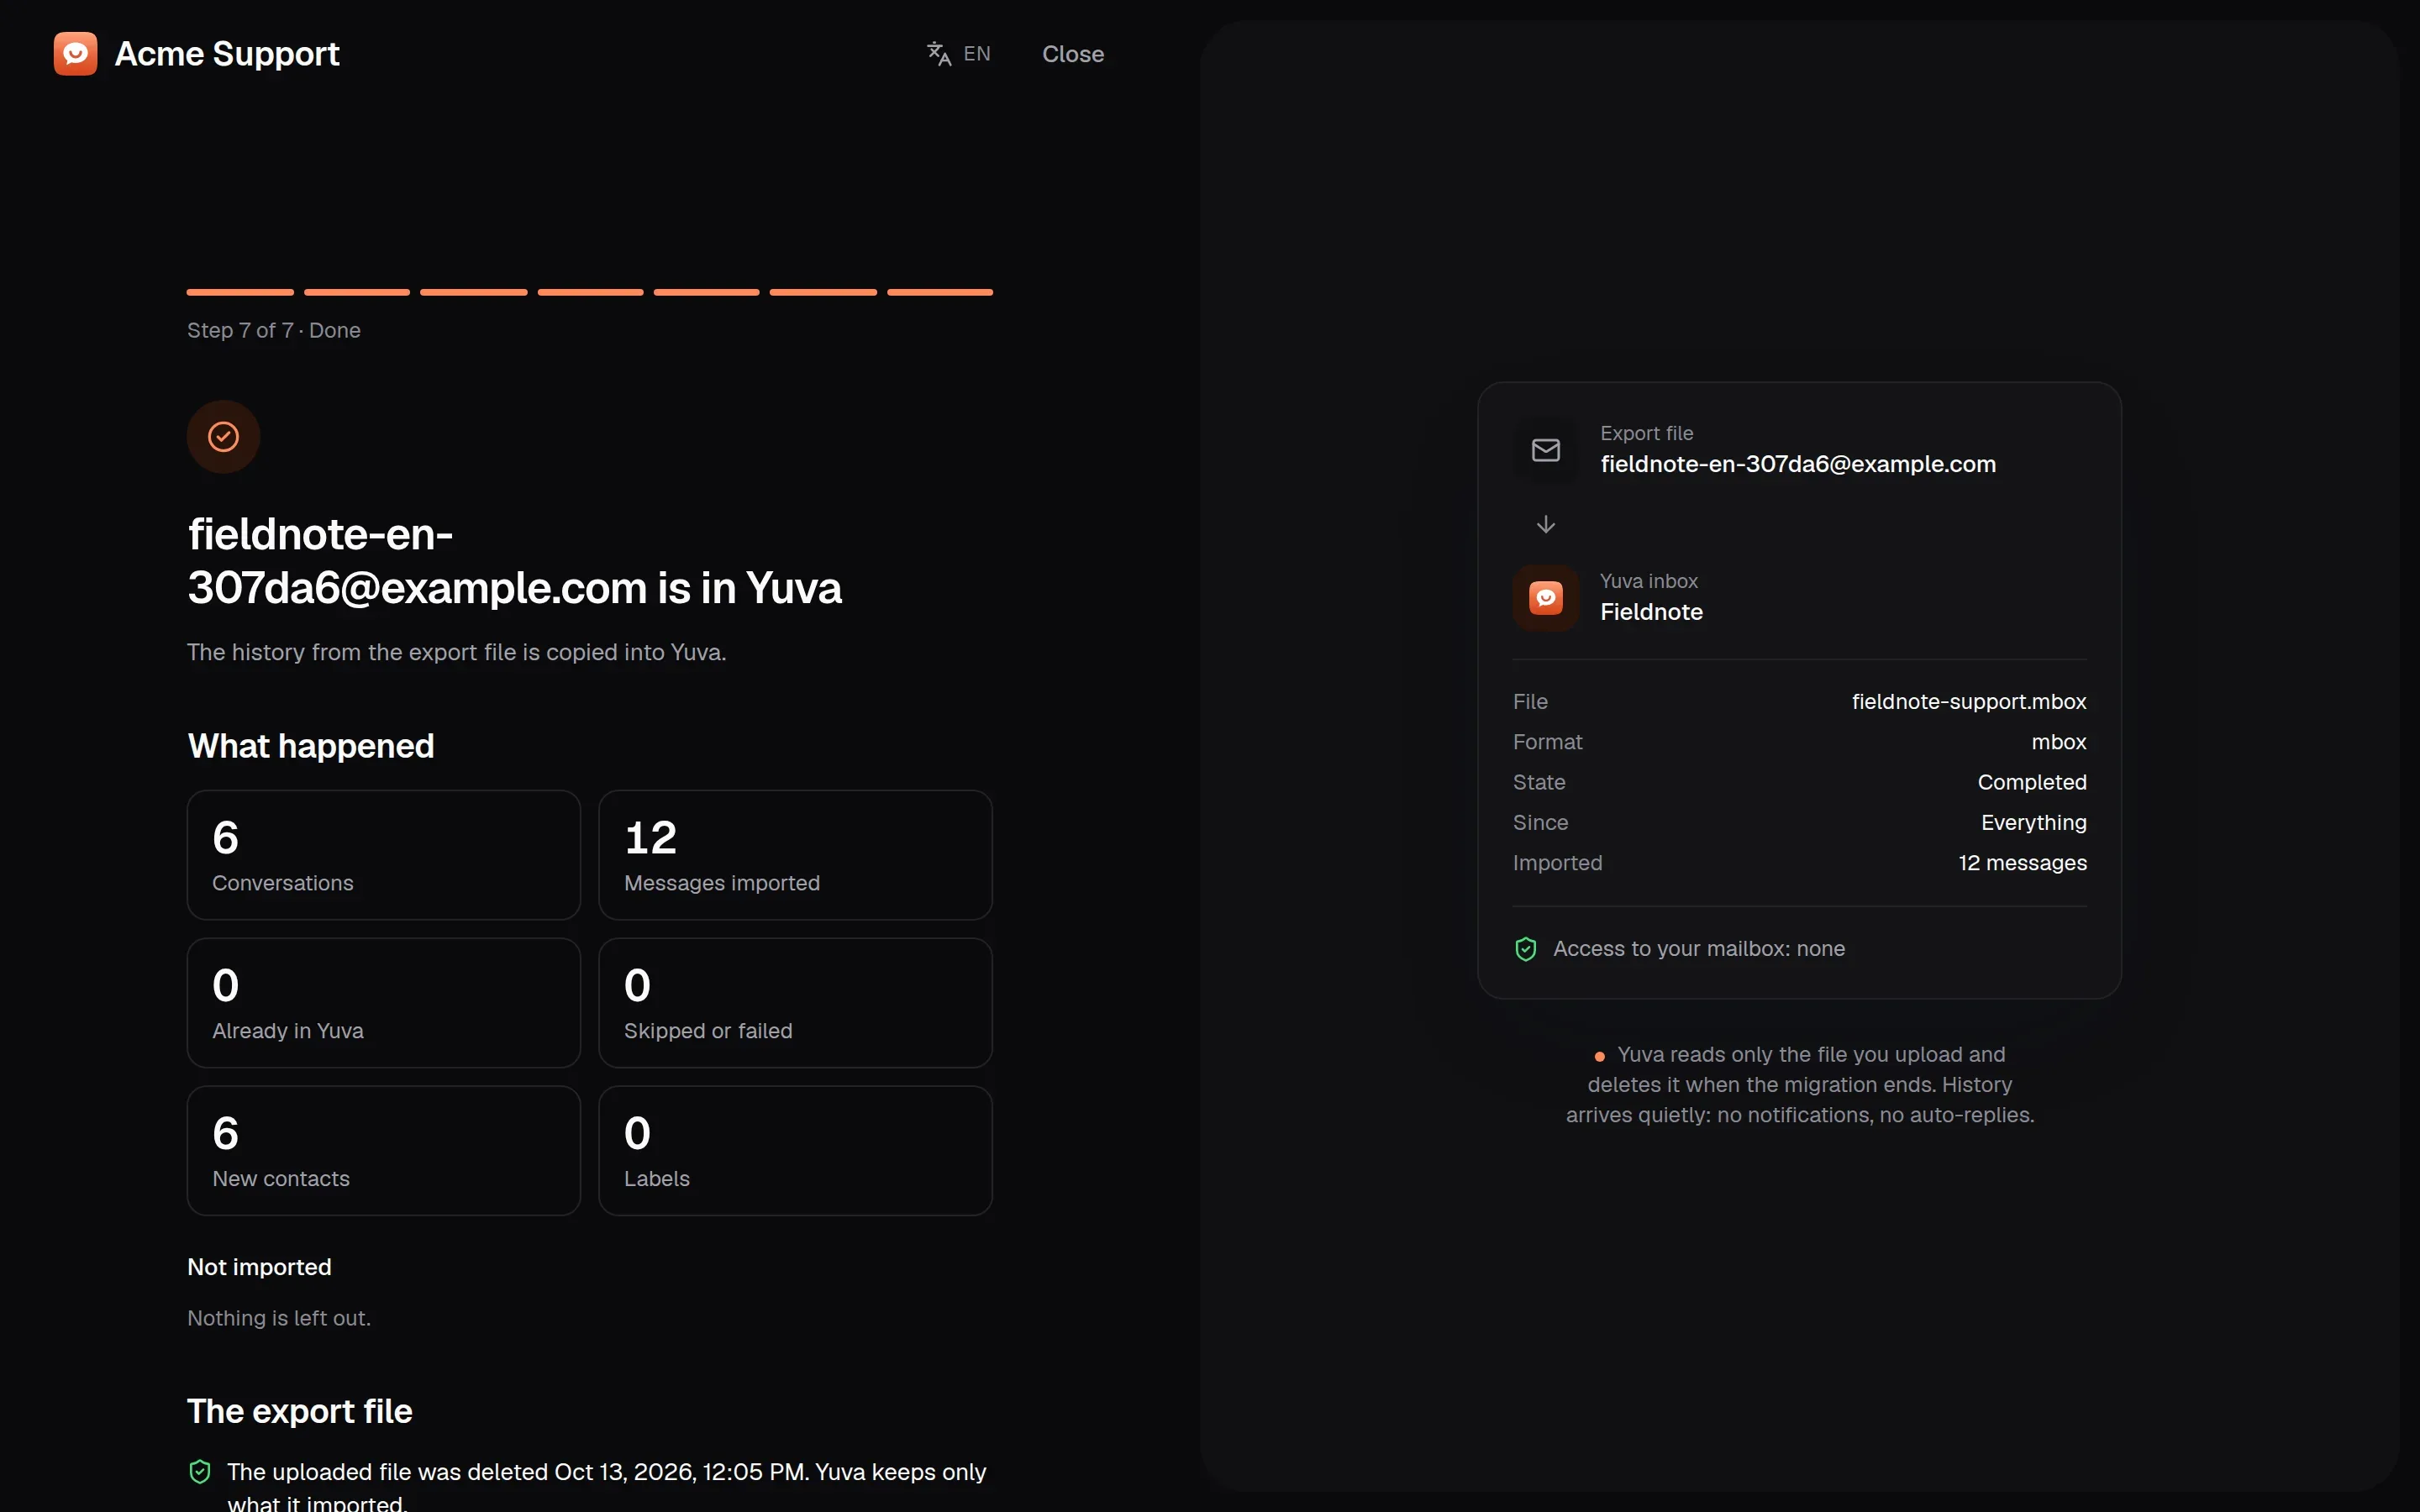
Task: Click the Yuva inbox Fieldnote app icon
Action: pyautogui.click(x=1546, y=598)
